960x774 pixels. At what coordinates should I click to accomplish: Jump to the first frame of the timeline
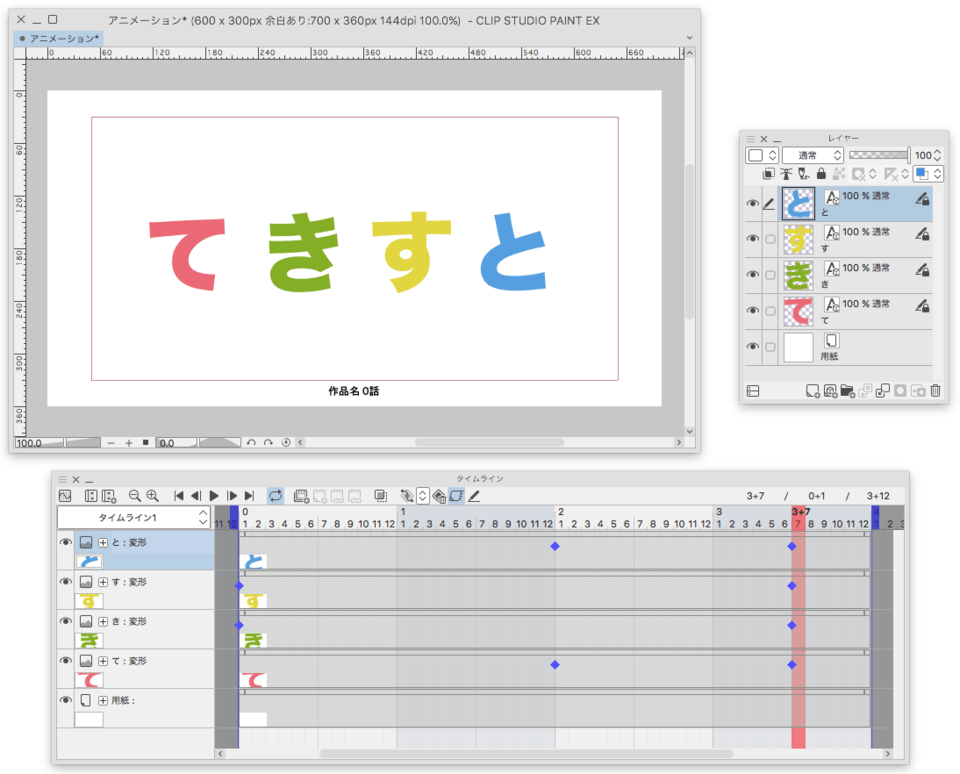coord(179,496)
